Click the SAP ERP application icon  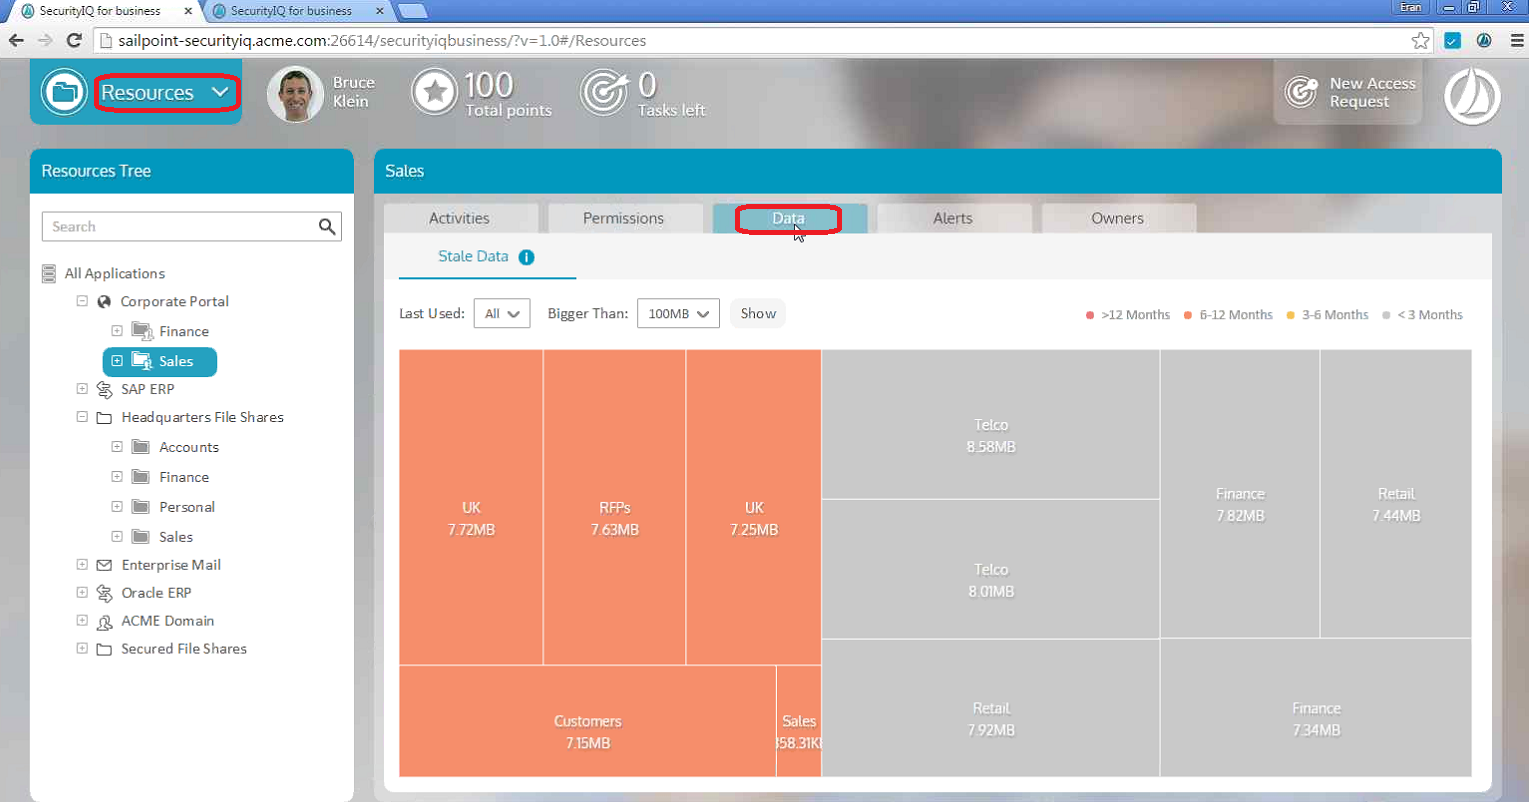[x=104, y=389]
